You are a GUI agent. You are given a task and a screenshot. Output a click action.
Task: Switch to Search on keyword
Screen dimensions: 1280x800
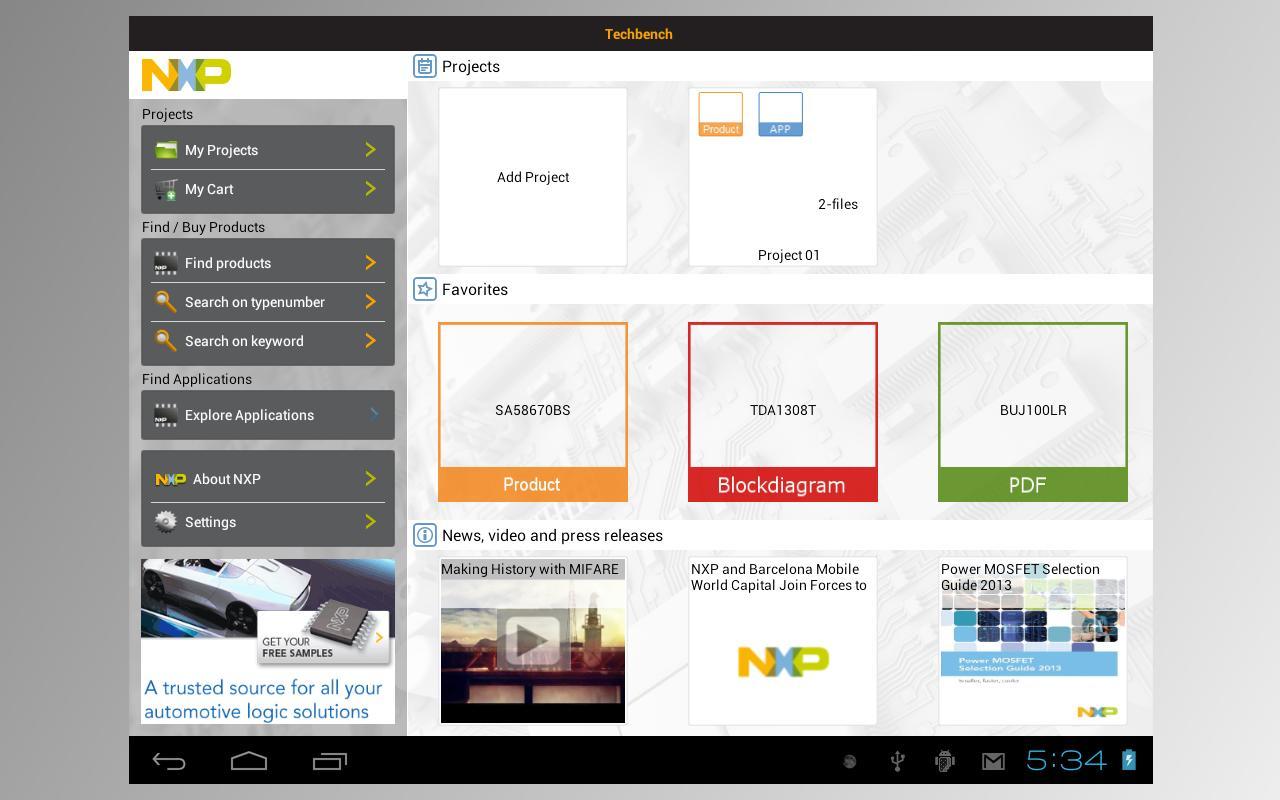[244, 341]
